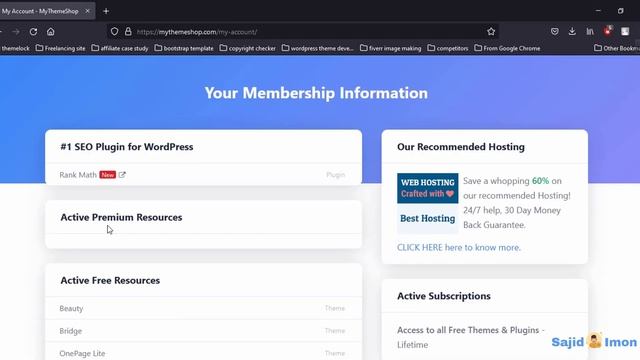Click the Plugin label in the Rank Math row
The width and height of the screenshot is (640, 360).
coord(336,175)
